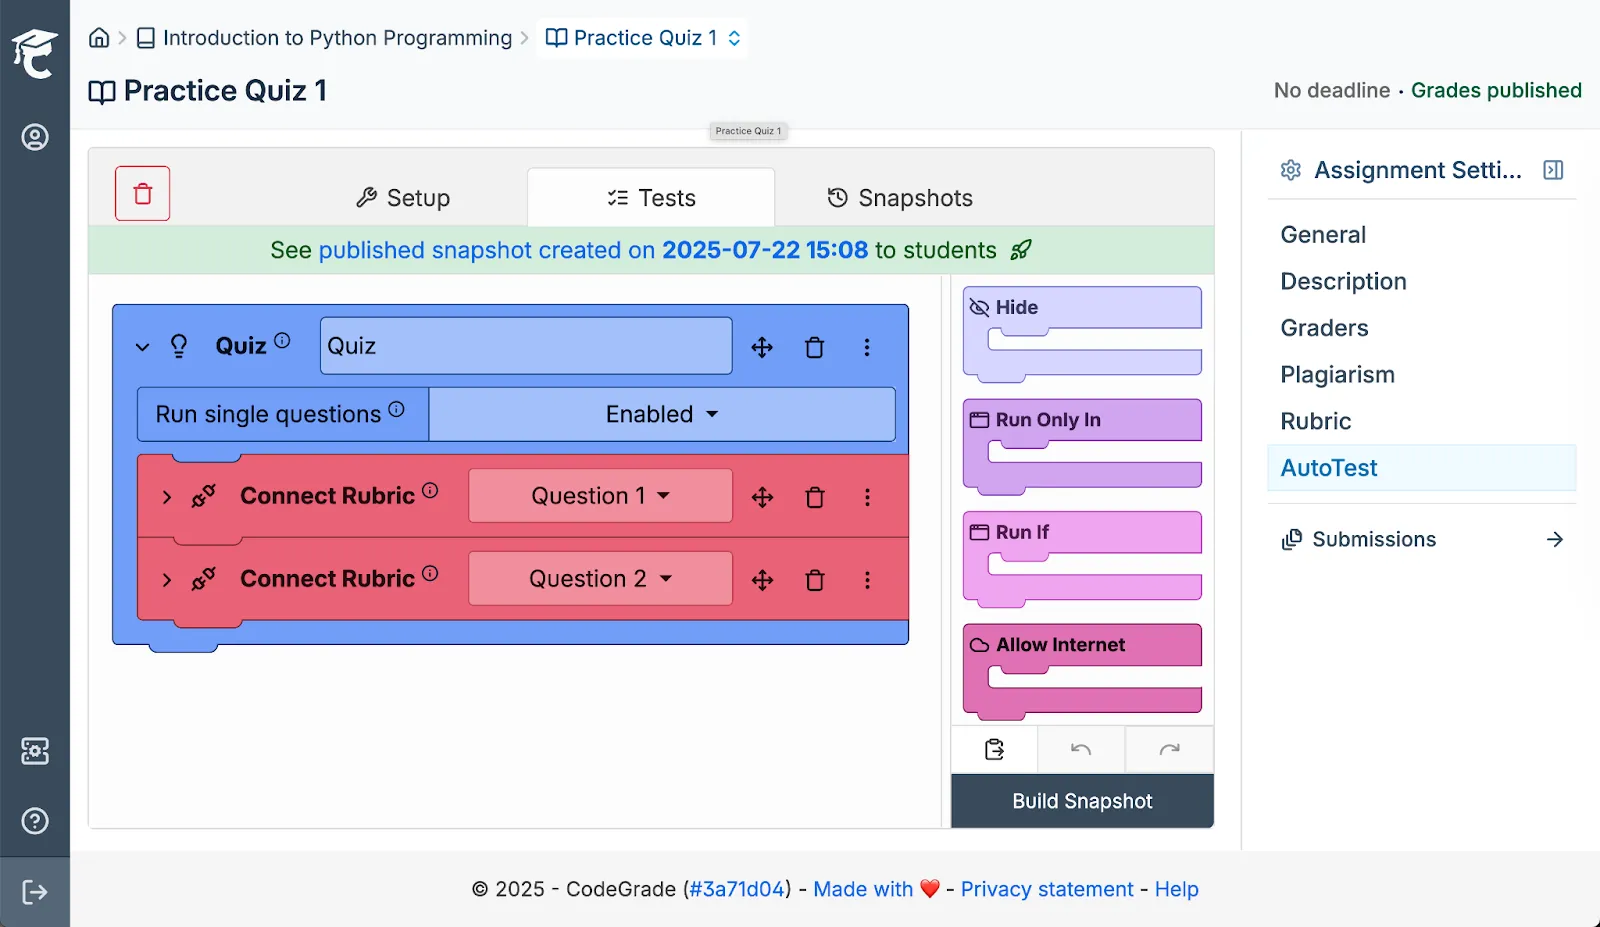1600x927 pixels.
Task: Open General assignment settings
Action: [1422, 235]
